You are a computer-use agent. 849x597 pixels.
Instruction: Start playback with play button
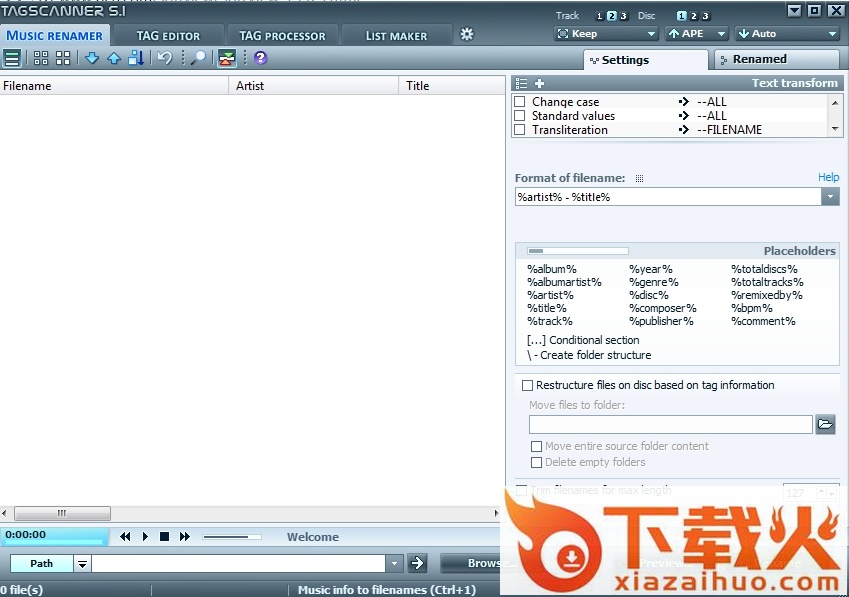145,536
